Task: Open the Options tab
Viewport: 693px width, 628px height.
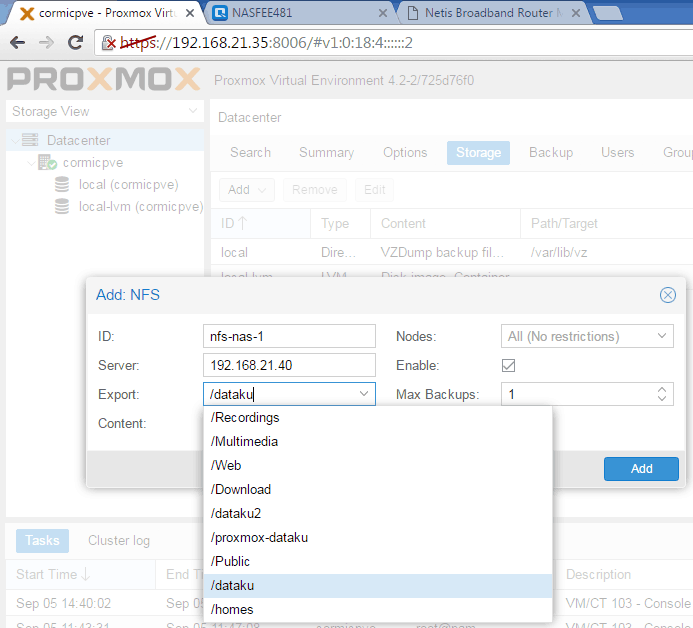Action: click(x=405, y=152)
